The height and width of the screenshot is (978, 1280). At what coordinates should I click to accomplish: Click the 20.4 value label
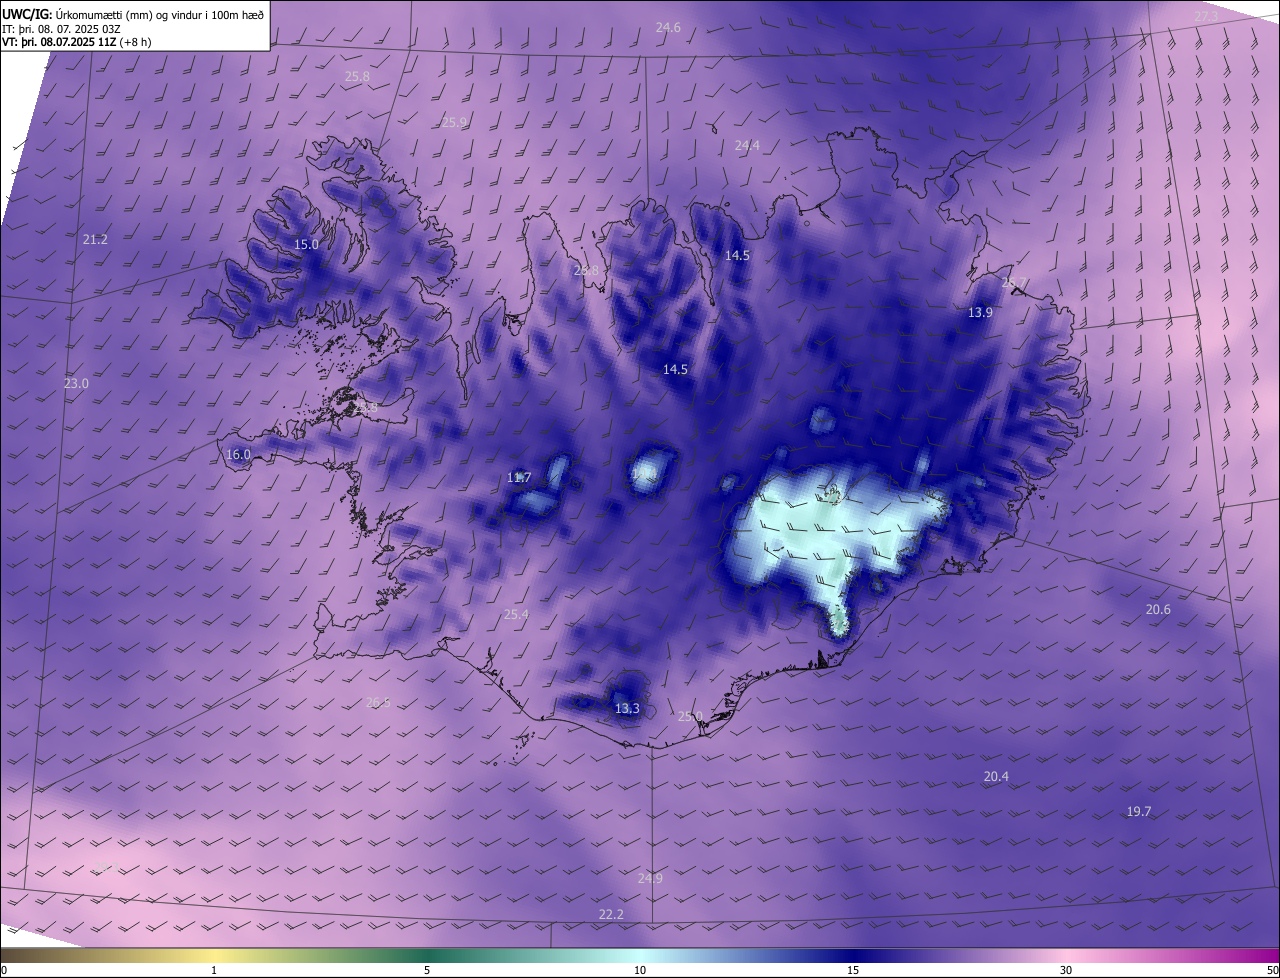(996, 777)
